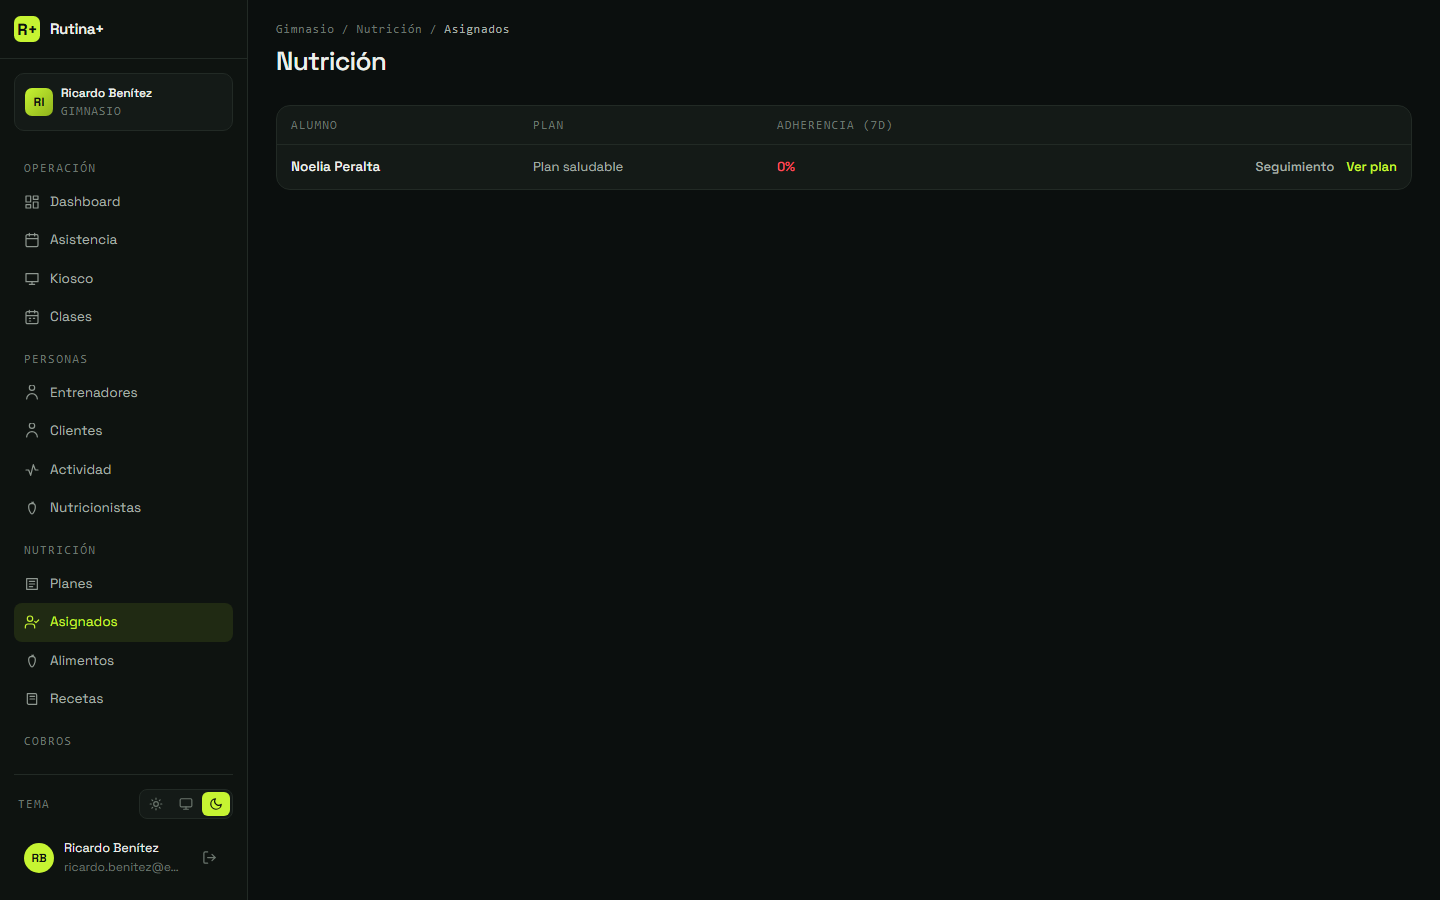
Task: Click the Nutricionistas icon
Action: 32,508
